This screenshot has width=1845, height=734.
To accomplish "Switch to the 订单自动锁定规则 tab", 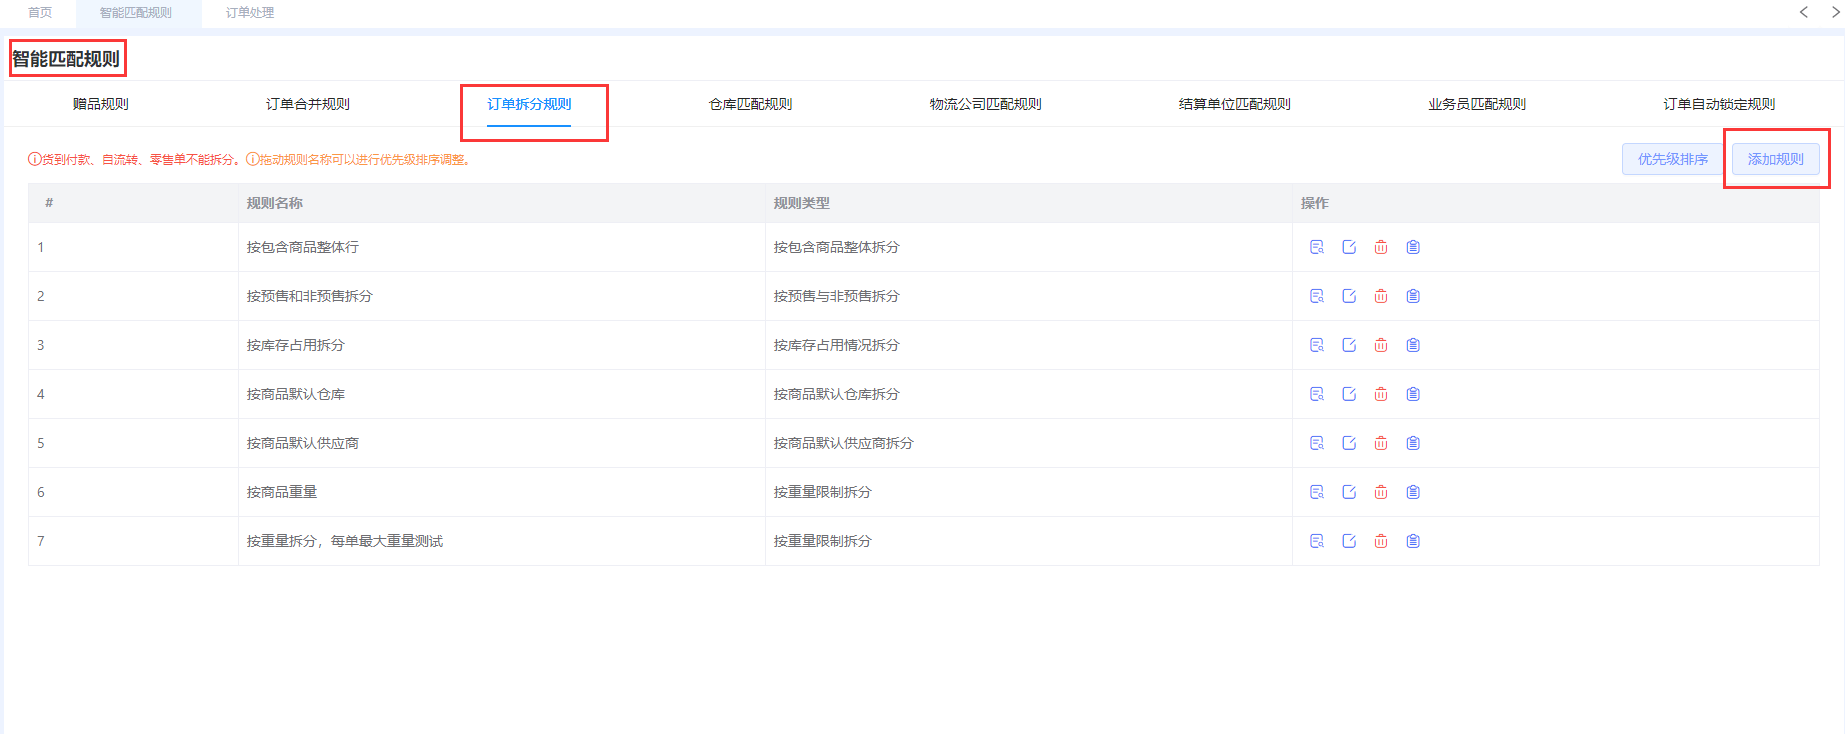I will (1719, 104).
